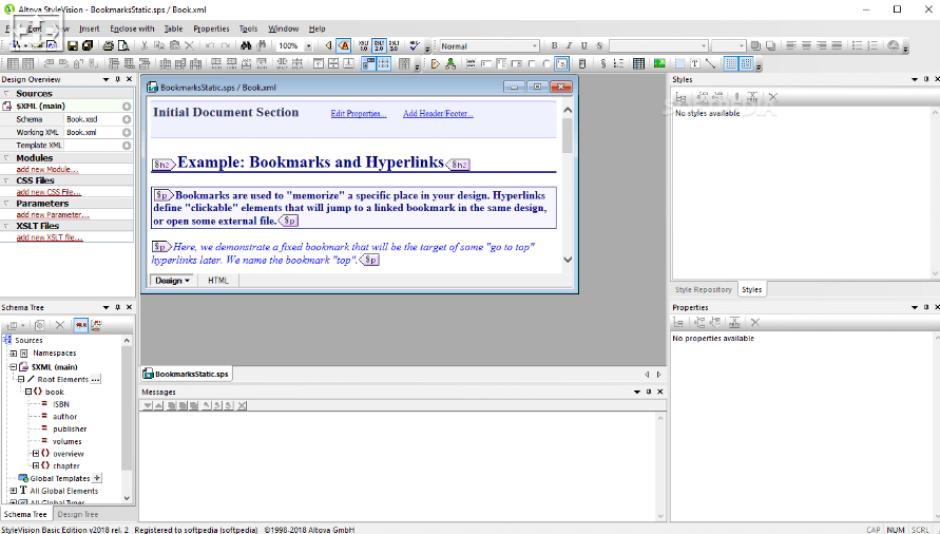Open the Design view dropdown tab
This screenshot has height=534, width=940.
point(172,280)
